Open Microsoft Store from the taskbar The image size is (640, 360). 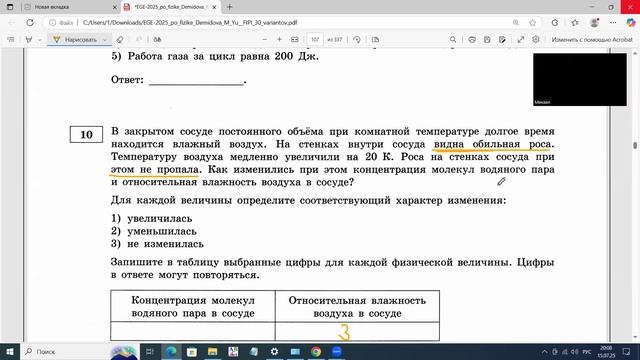tap(191, 351)
